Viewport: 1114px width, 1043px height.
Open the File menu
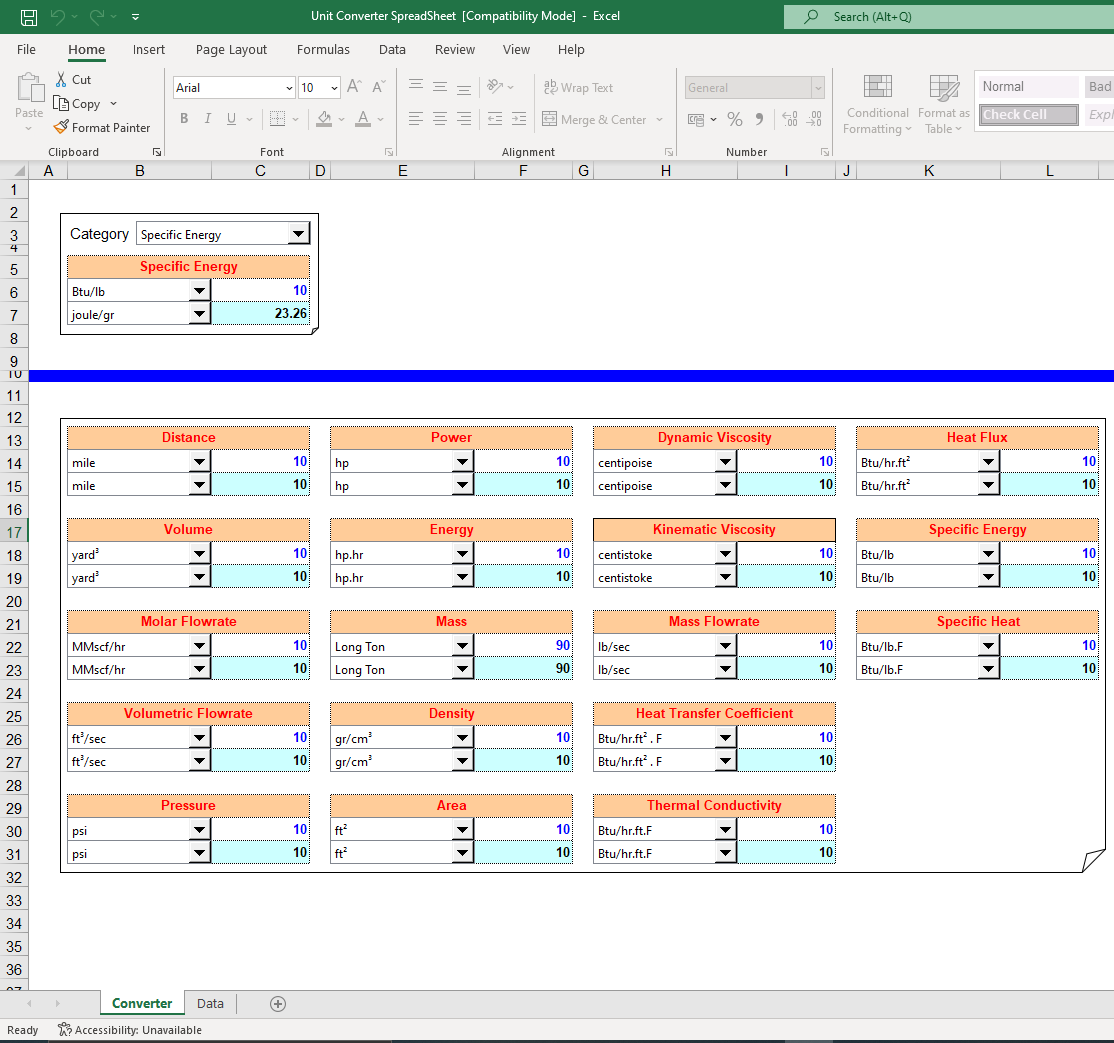(26, 50)
